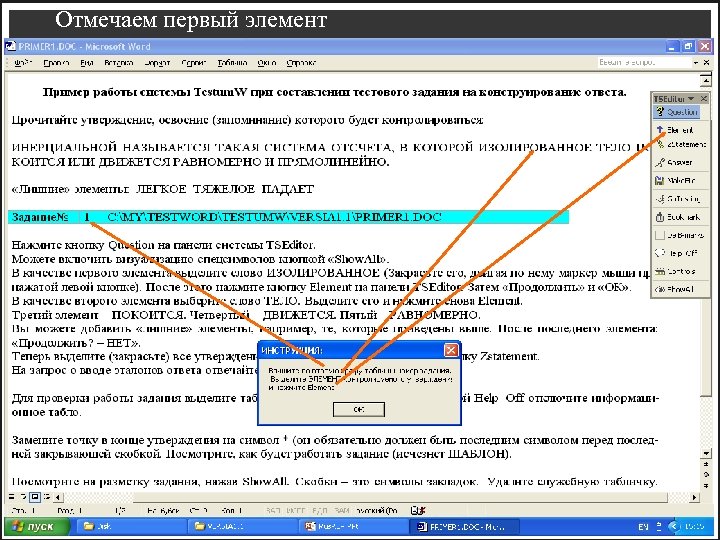Viewport: 720px width, 540px height.
Task: Click the word ПАДАЕТ among extra elements
Action: click(x=288, y=189)
